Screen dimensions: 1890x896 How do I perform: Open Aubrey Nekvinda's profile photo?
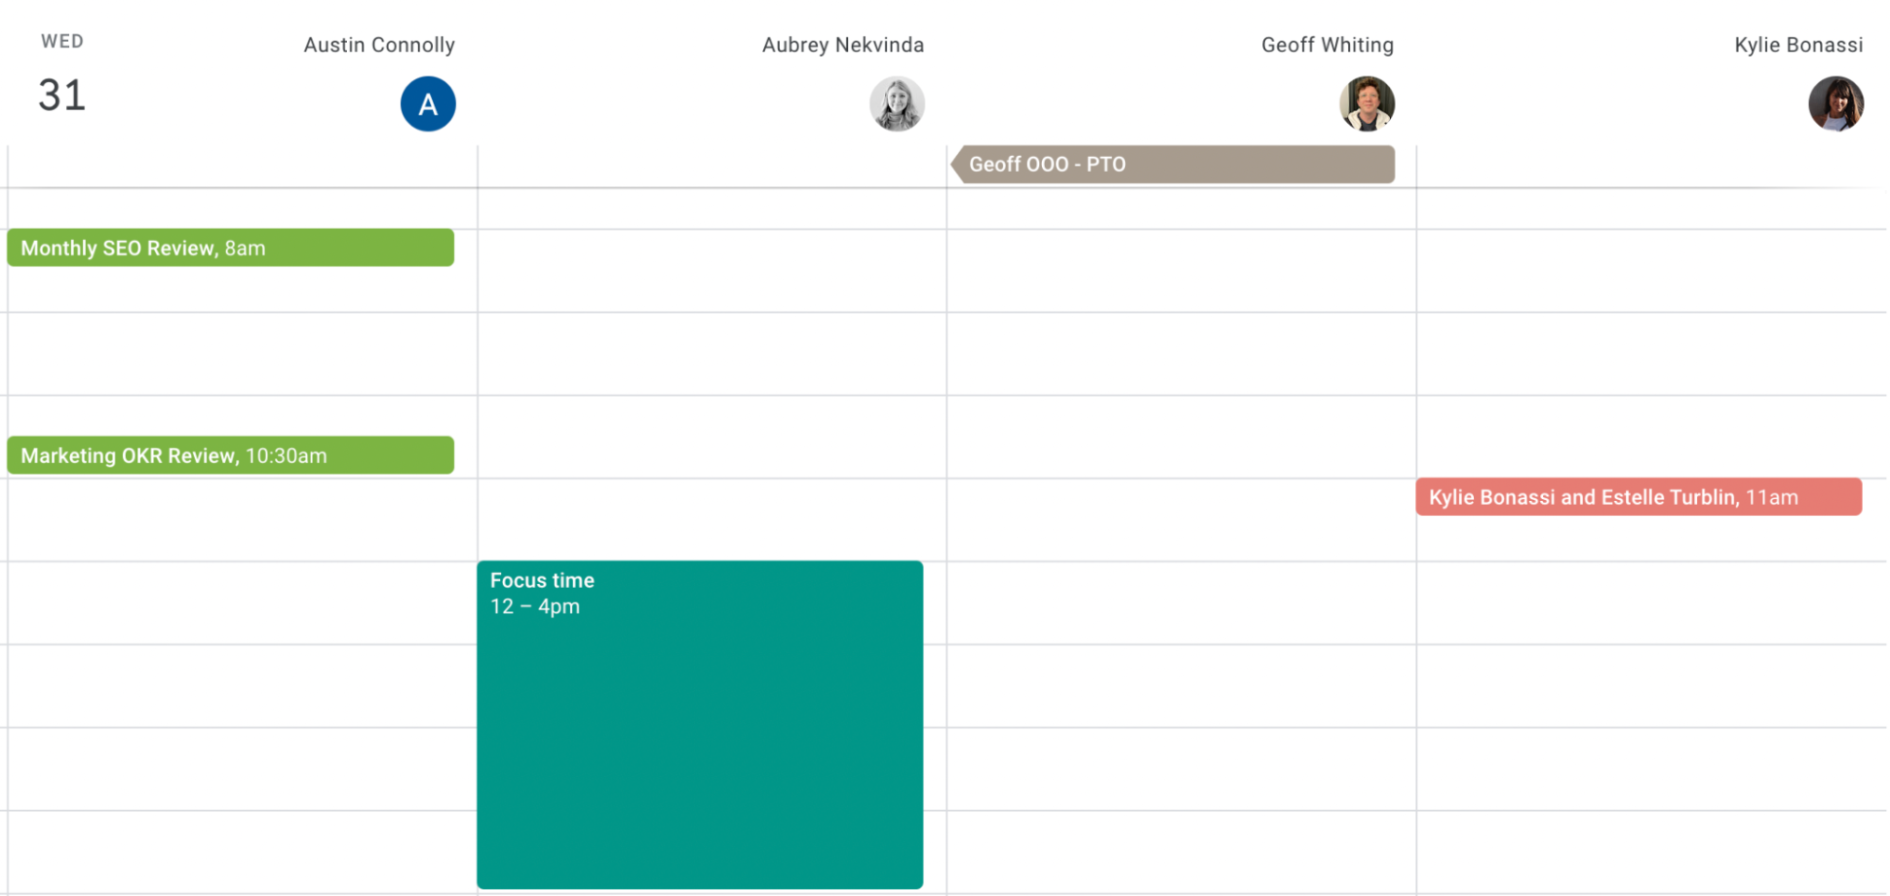click(x=896, y=104)
